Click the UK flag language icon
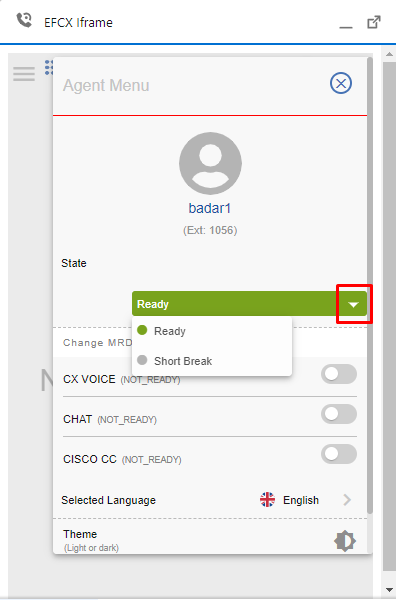396x600 pixels. [x=267, y=499]
